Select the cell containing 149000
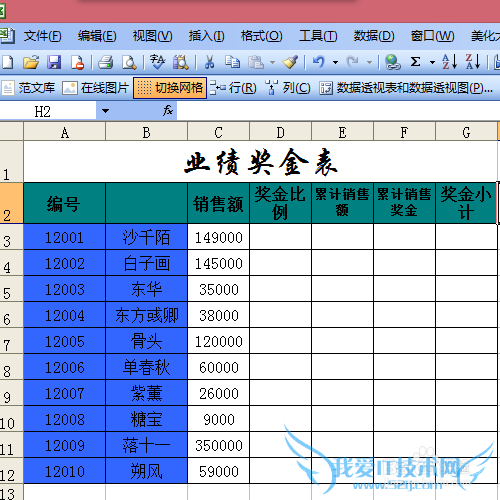500x500 pixels. 218,237
